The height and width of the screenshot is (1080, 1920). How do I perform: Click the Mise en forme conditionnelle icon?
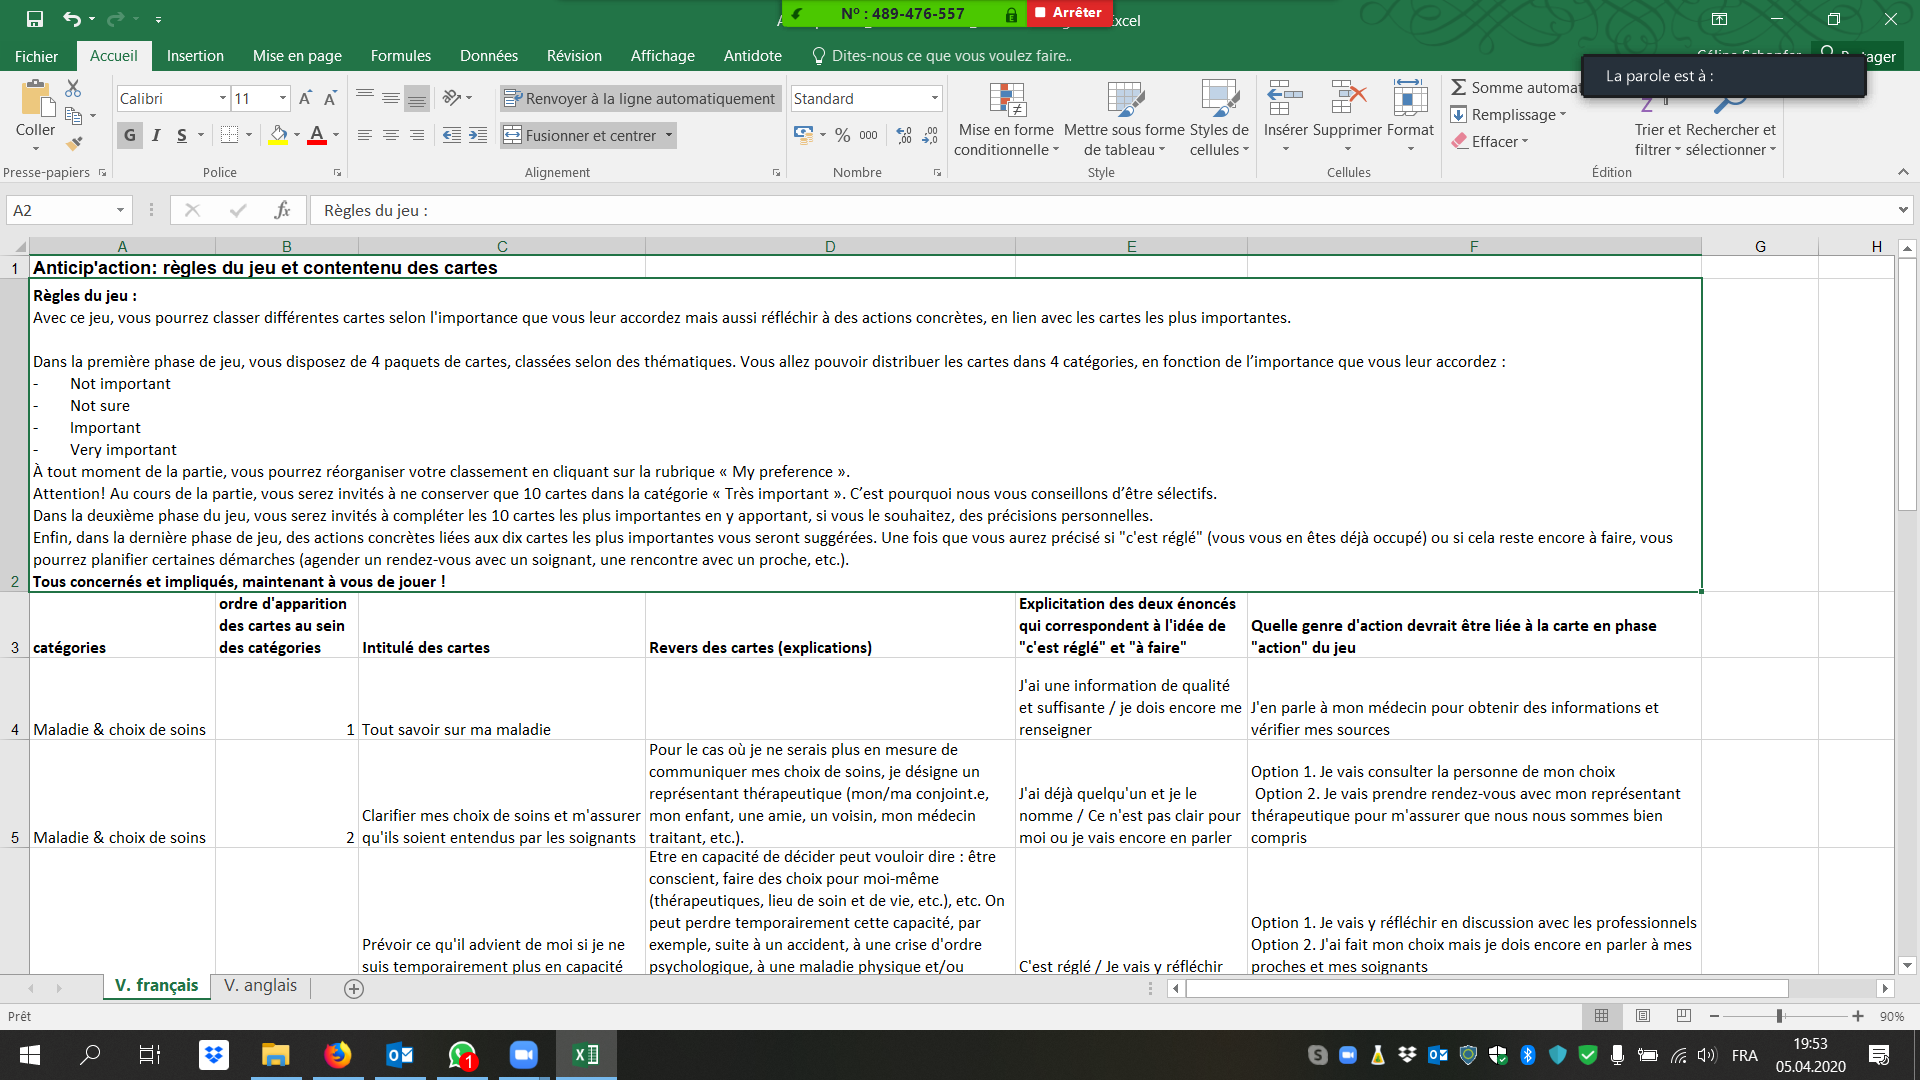tap(1007, 99)
